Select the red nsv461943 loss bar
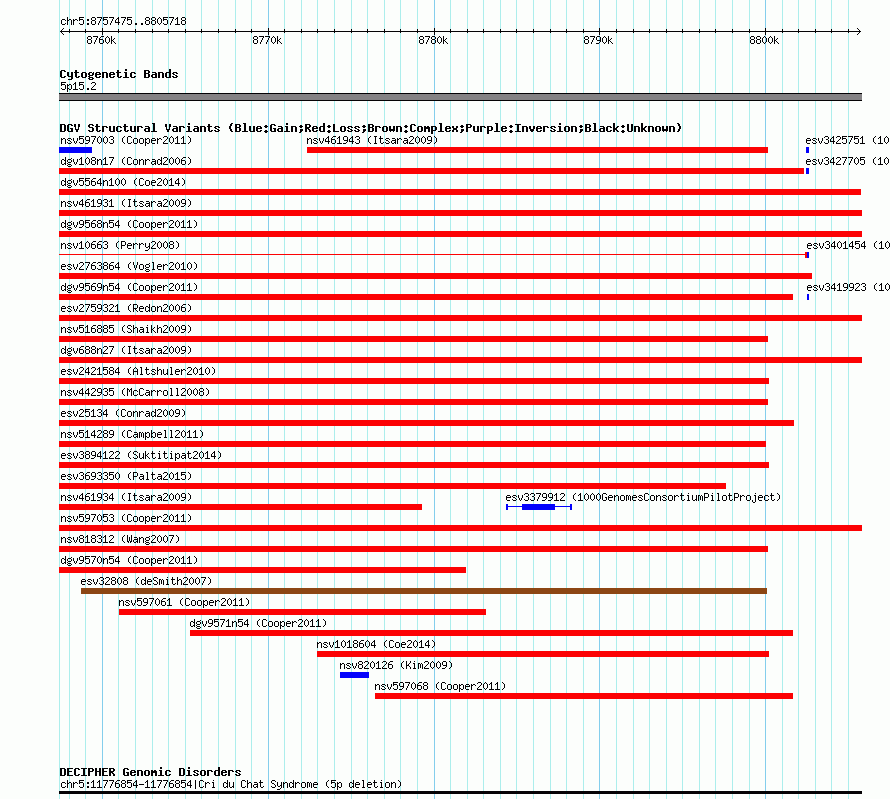The image size is (890, 799). (538, 150)
